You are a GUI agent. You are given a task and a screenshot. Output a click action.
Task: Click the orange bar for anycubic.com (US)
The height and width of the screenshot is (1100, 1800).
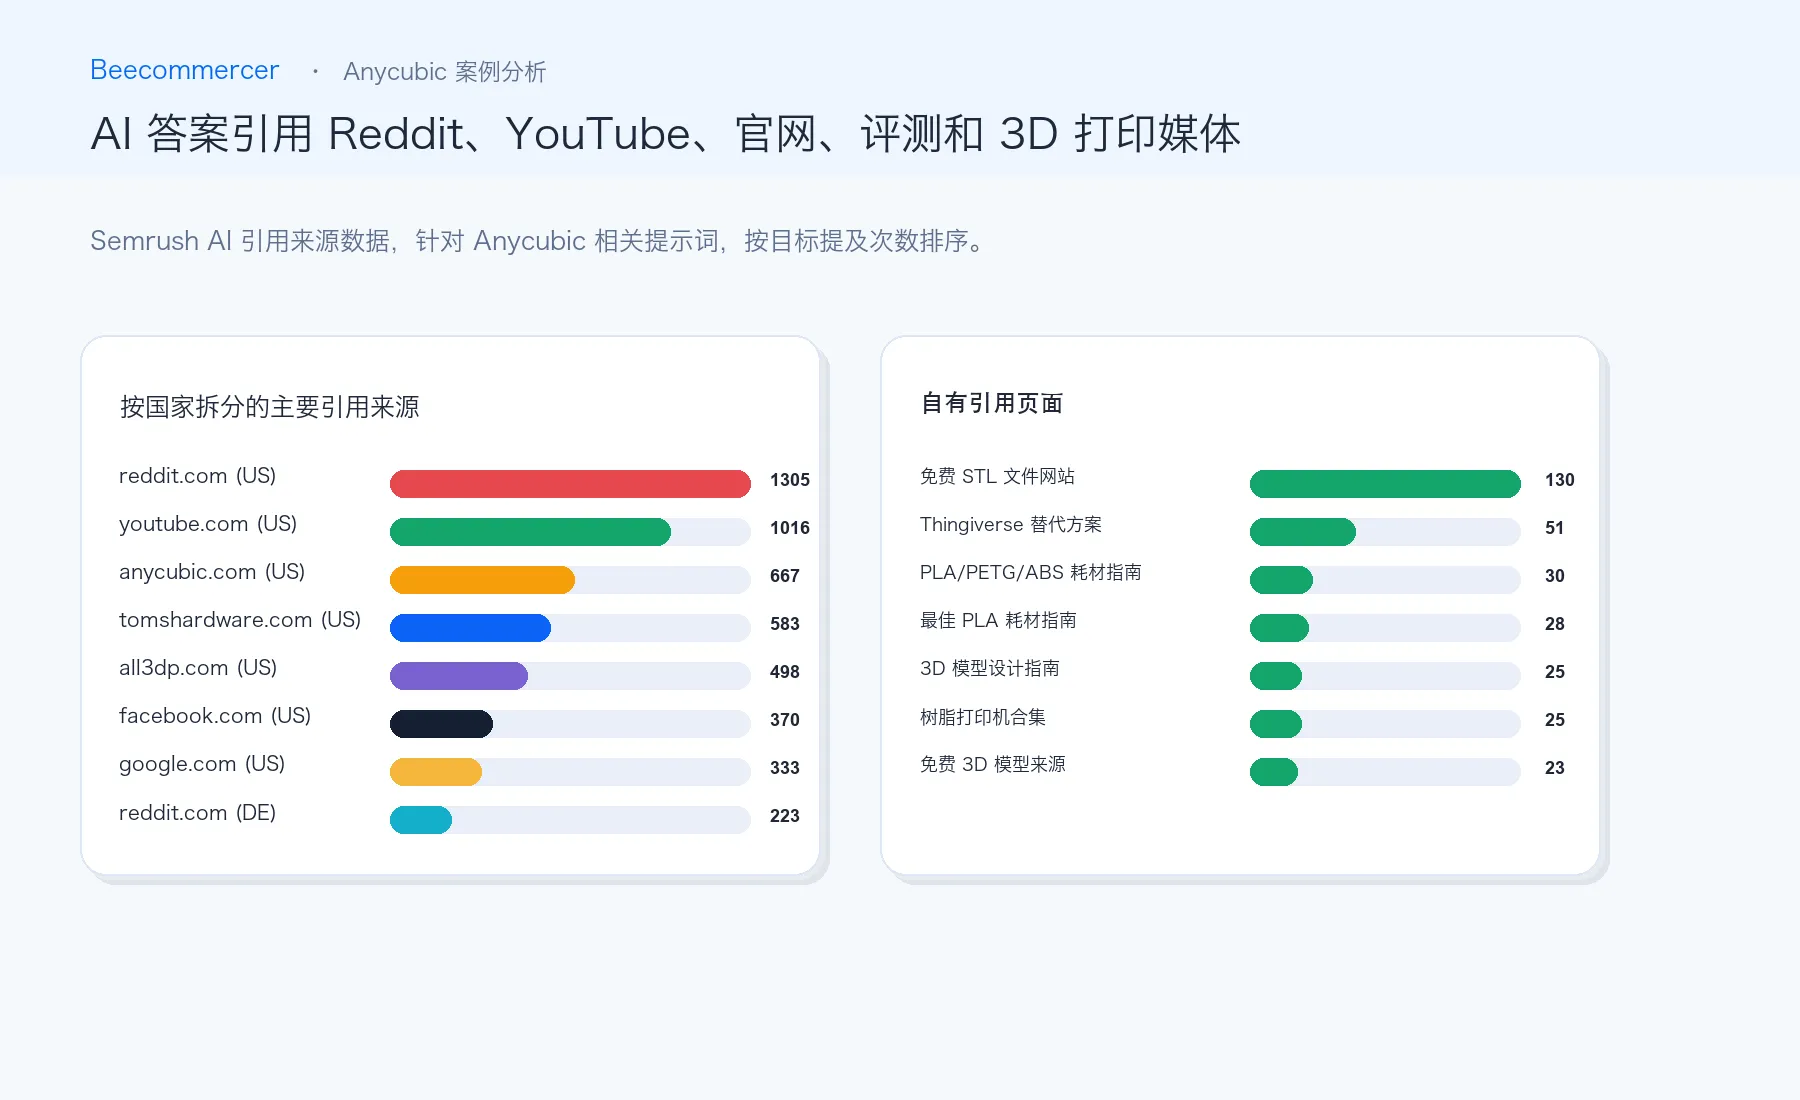pos(482,580)
